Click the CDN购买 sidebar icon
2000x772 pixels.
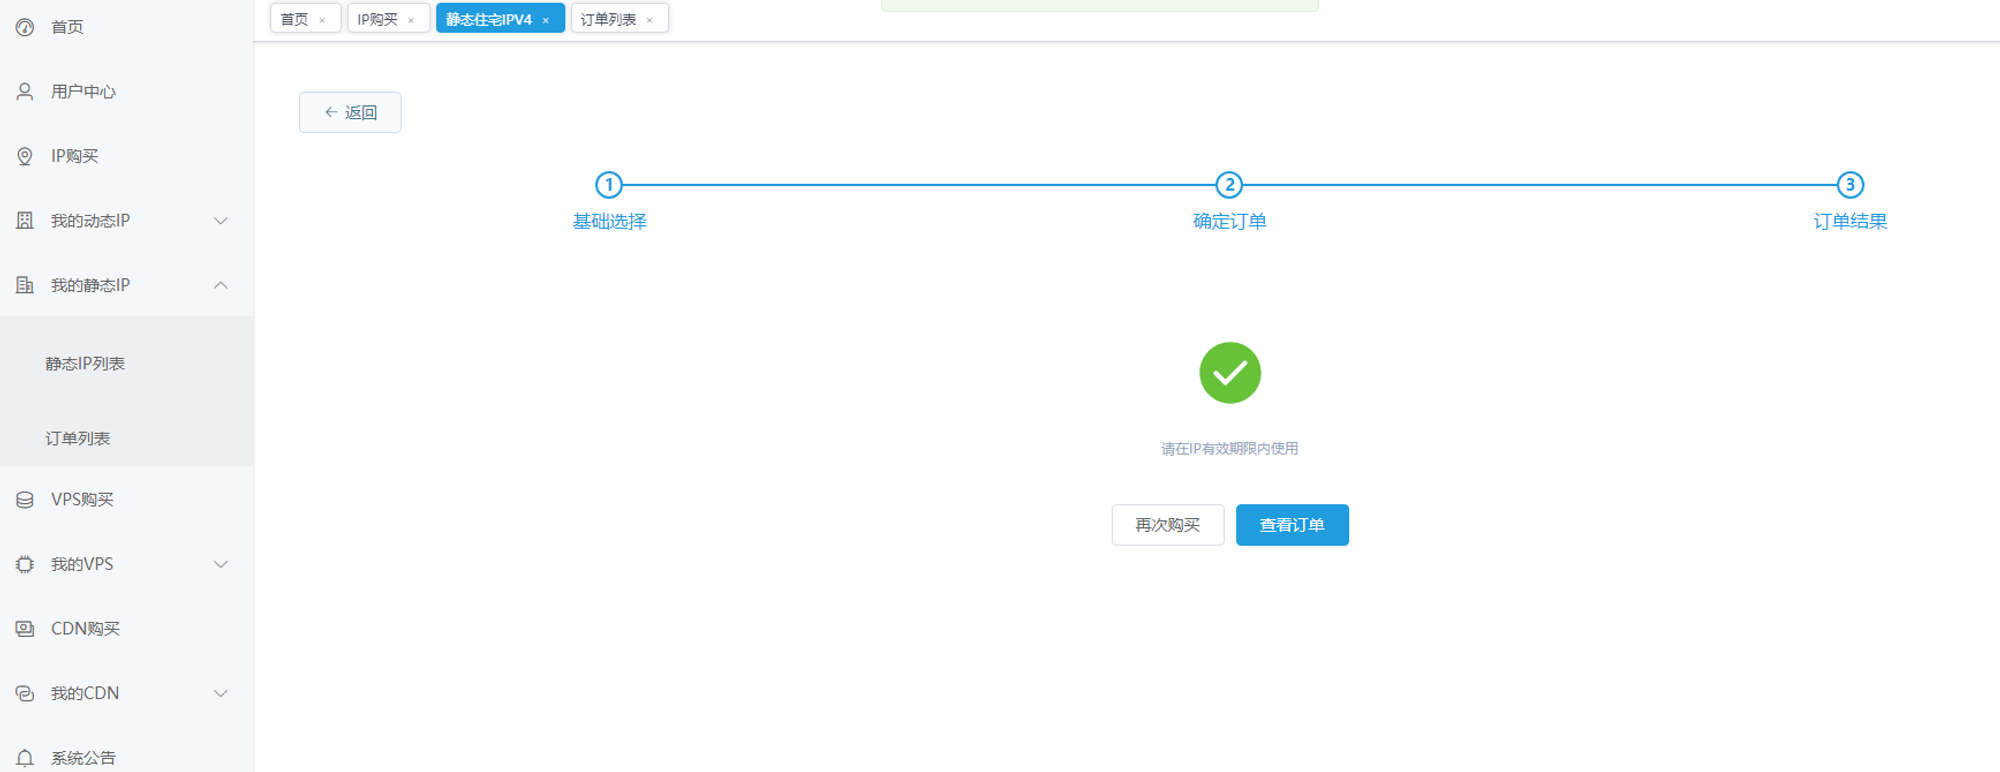tap(25, 629)
